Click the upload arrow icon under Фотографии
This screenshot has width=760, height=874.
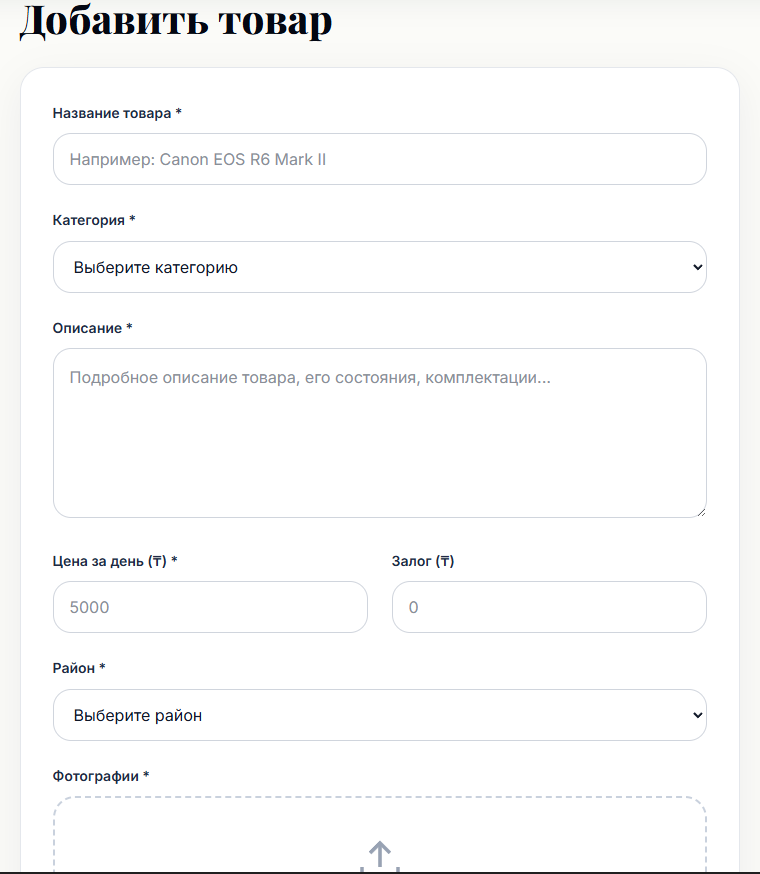point(380,855)
